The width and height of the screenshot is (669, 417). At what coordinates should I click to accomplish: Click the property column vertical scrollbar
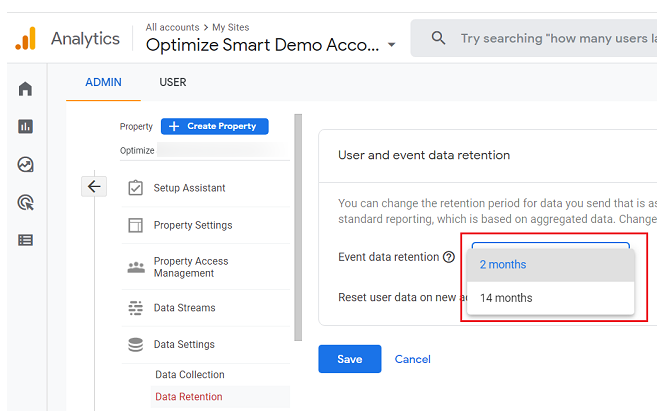tap(298, 227)
